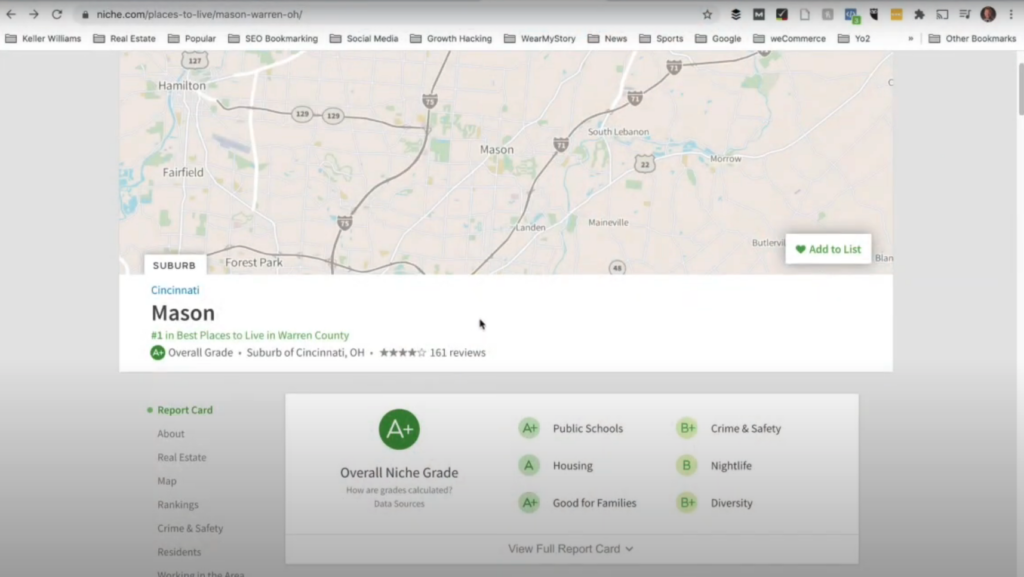Open the Google bookmark folder
The height and width of the screenshot is (577, 1024).
(718, 39)
